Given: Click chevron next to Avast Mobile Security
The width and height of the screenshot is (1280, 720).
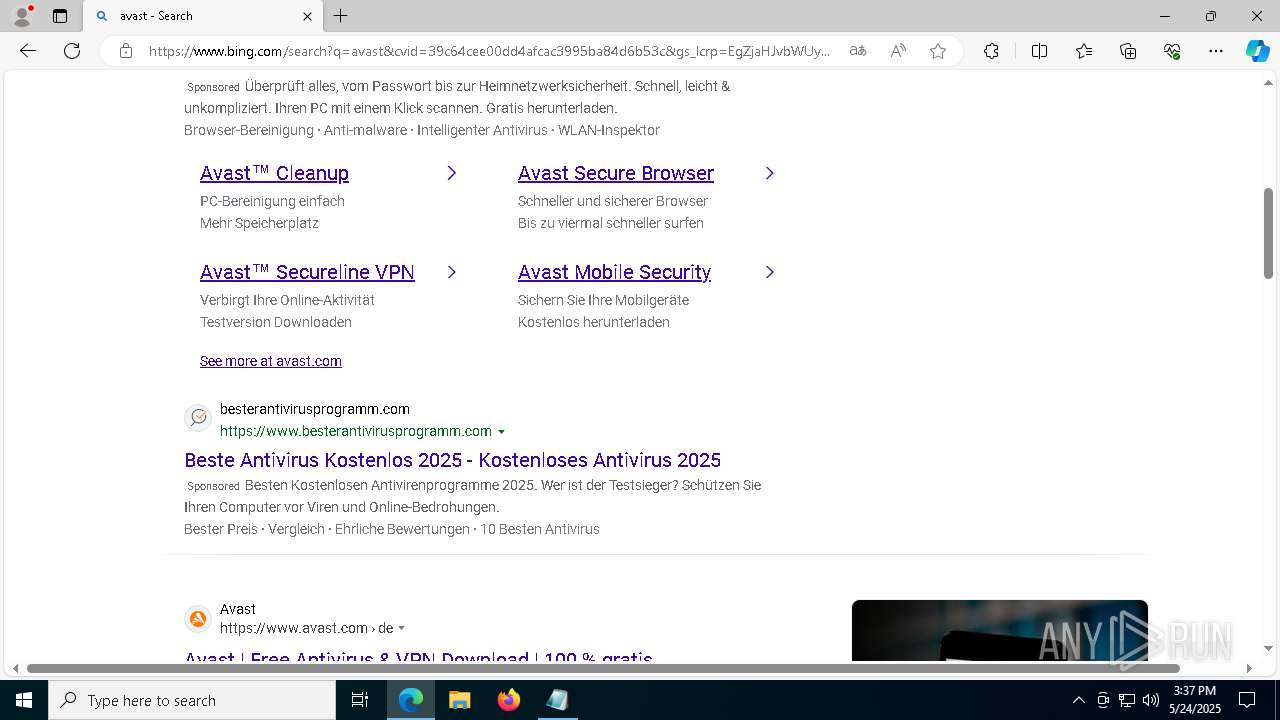Looking at the screenshot, I should pos(769,272).
